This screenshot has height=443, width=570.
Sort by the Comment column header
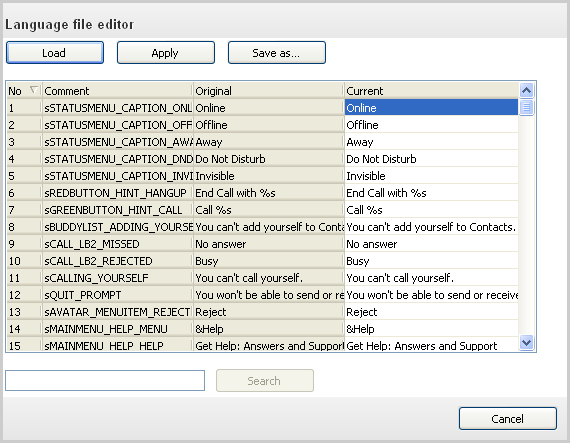(118, 90)
